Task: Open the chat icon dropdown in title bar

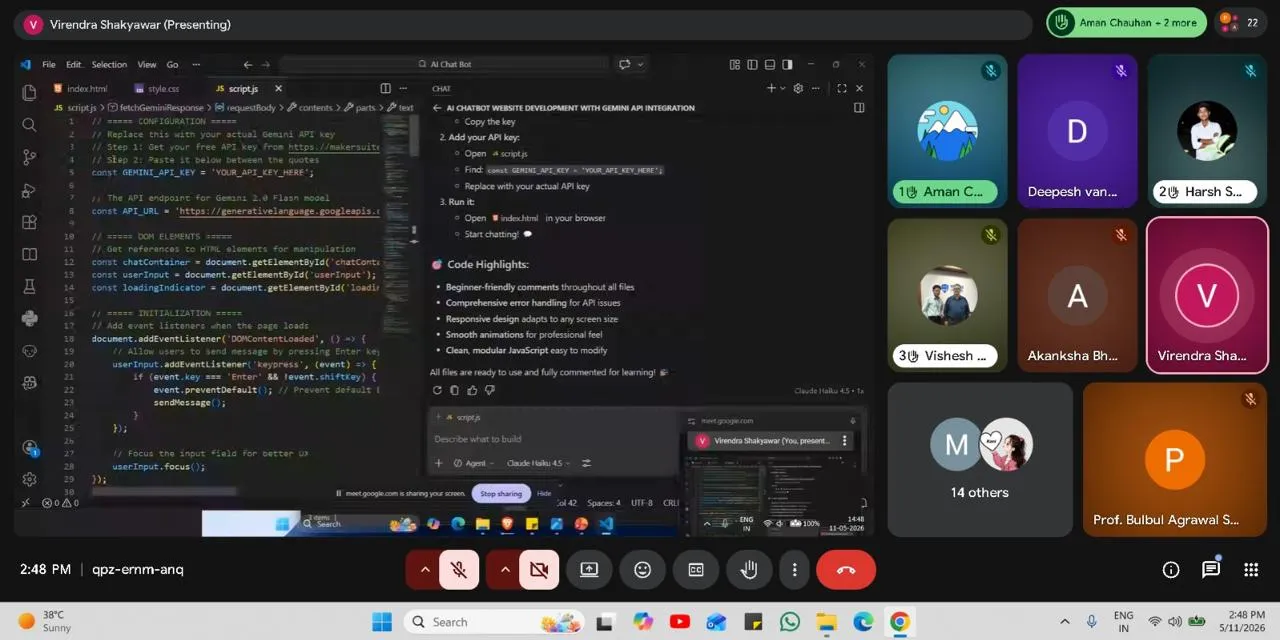Action: pos(640,64)
